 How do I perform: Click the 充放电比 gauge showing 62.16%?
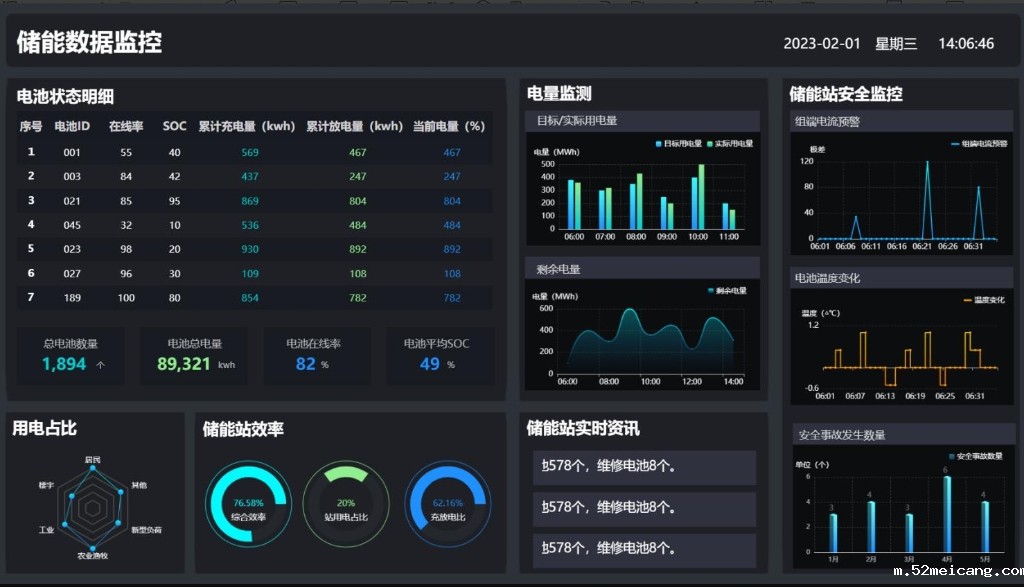pos(448,504)
